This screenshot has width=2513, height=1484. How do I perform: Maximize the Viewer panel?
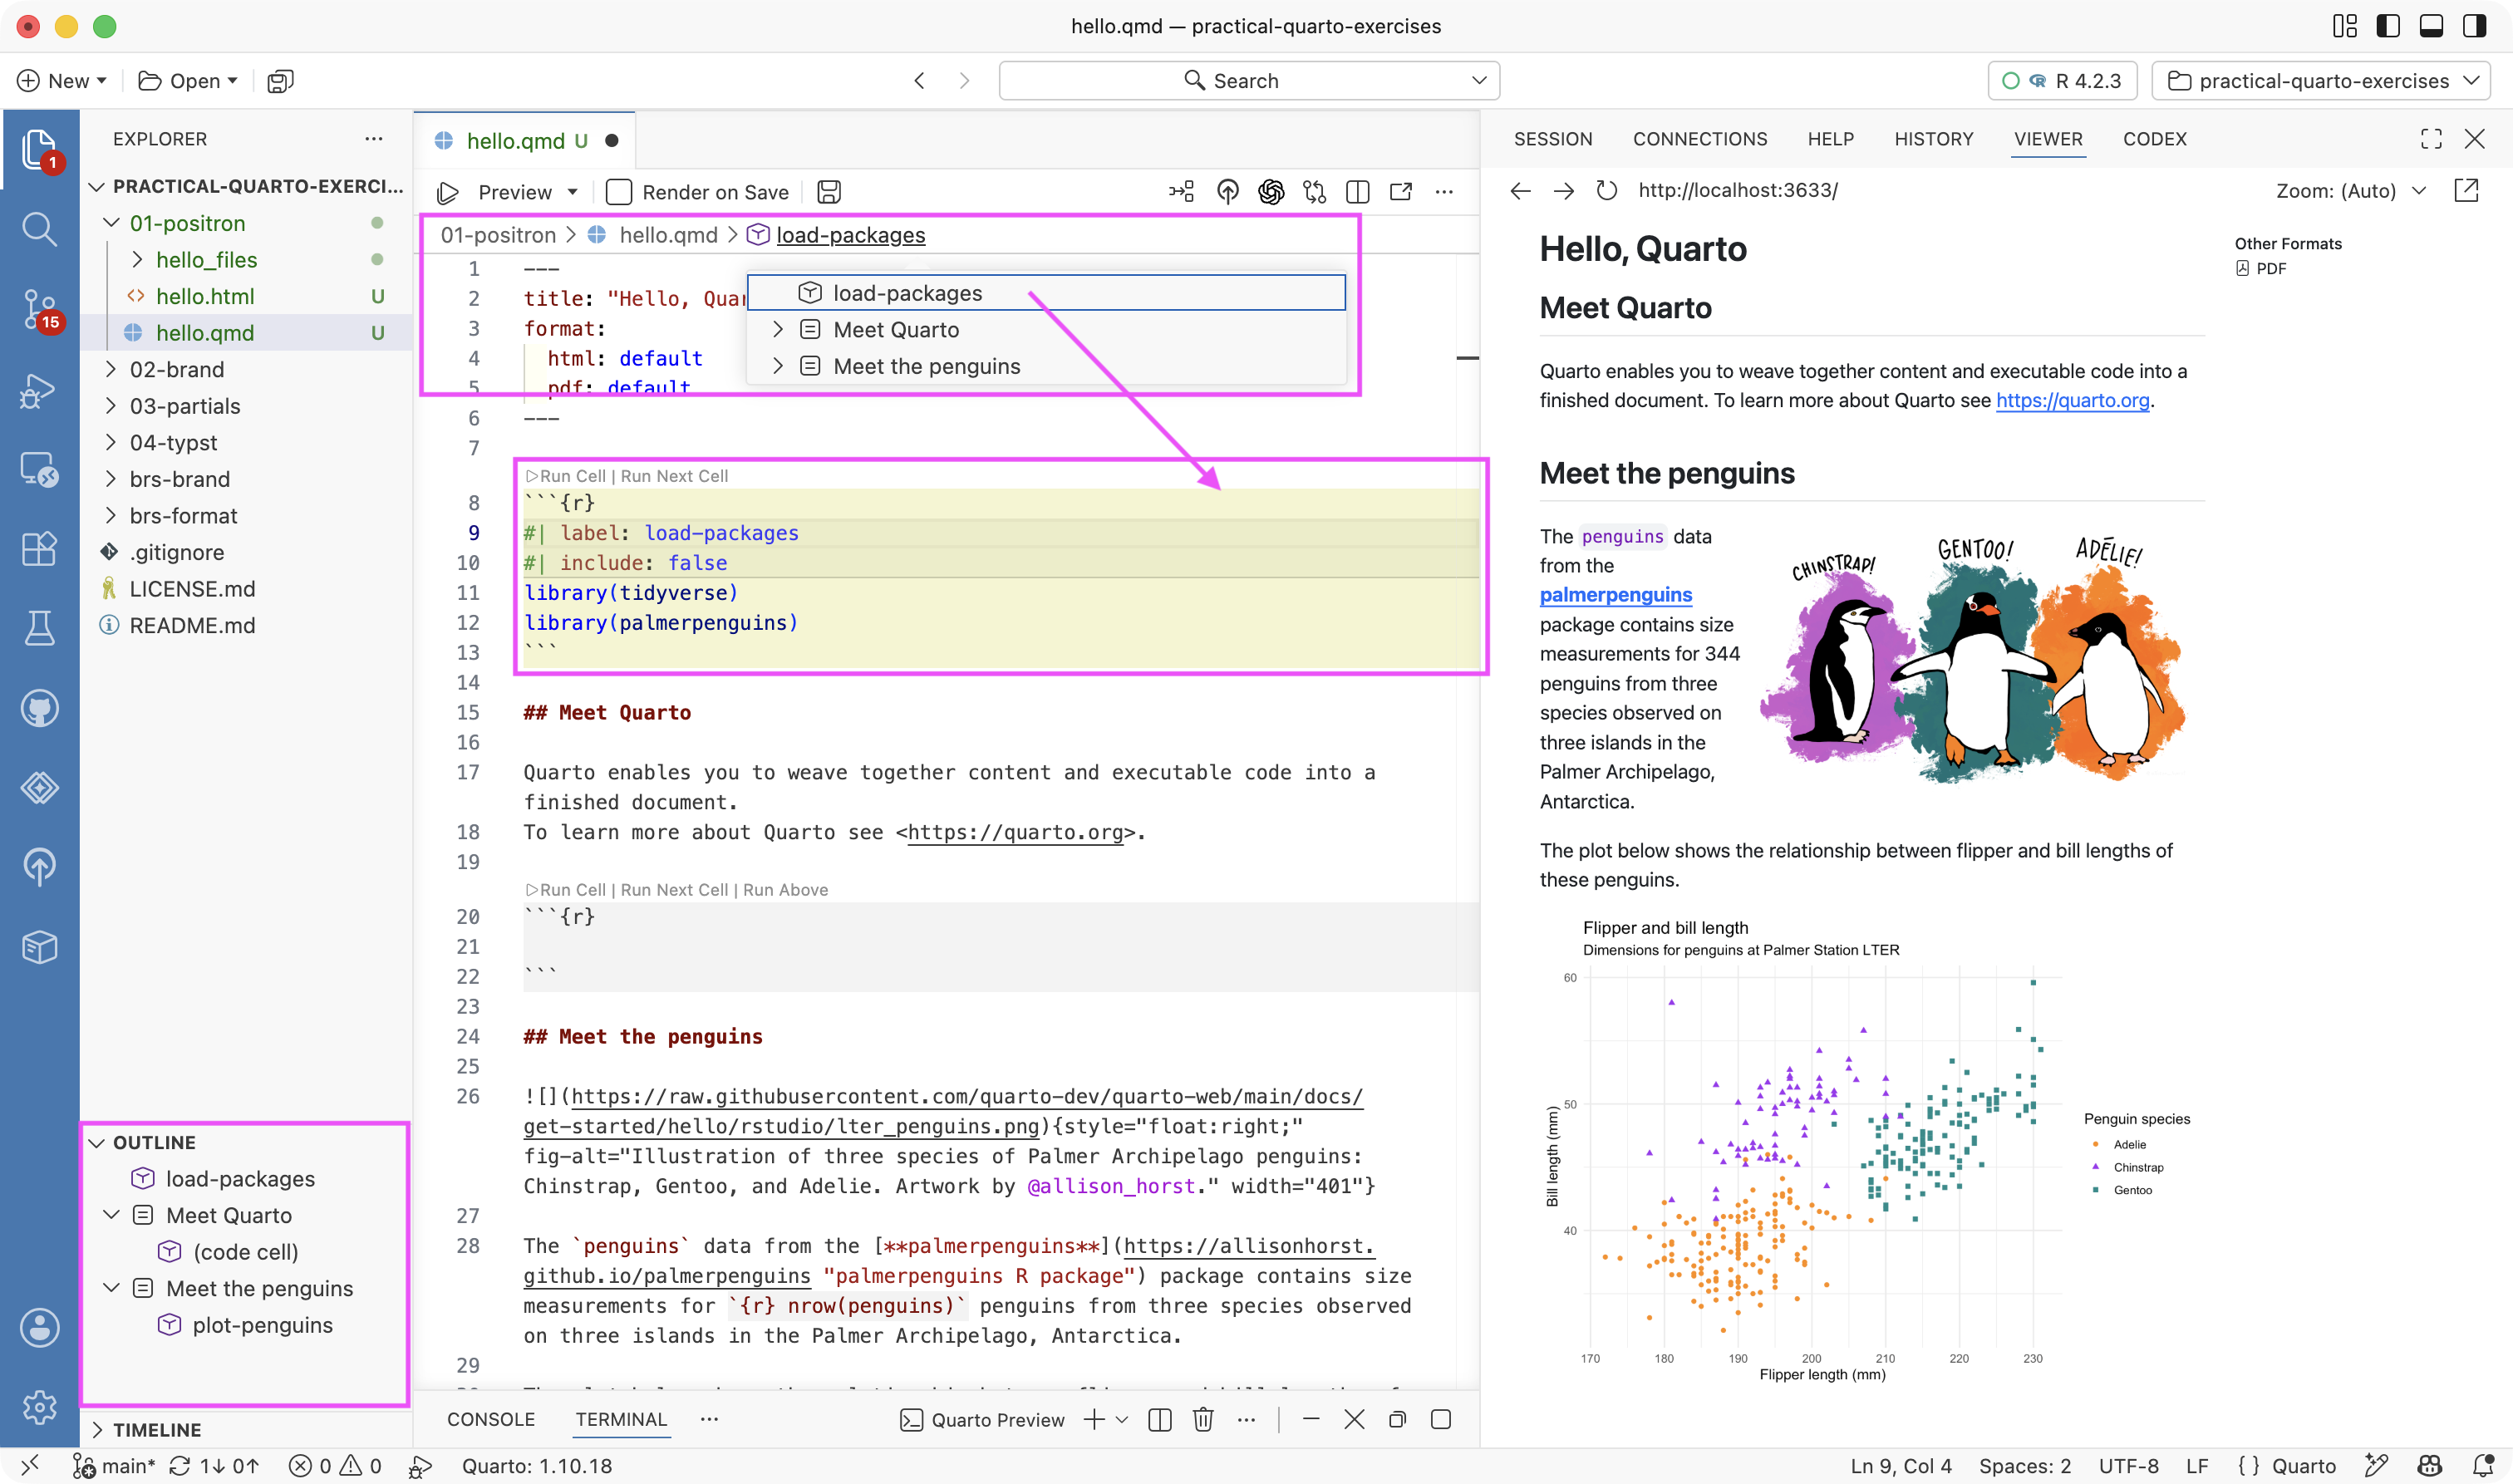coord(2431,139)
